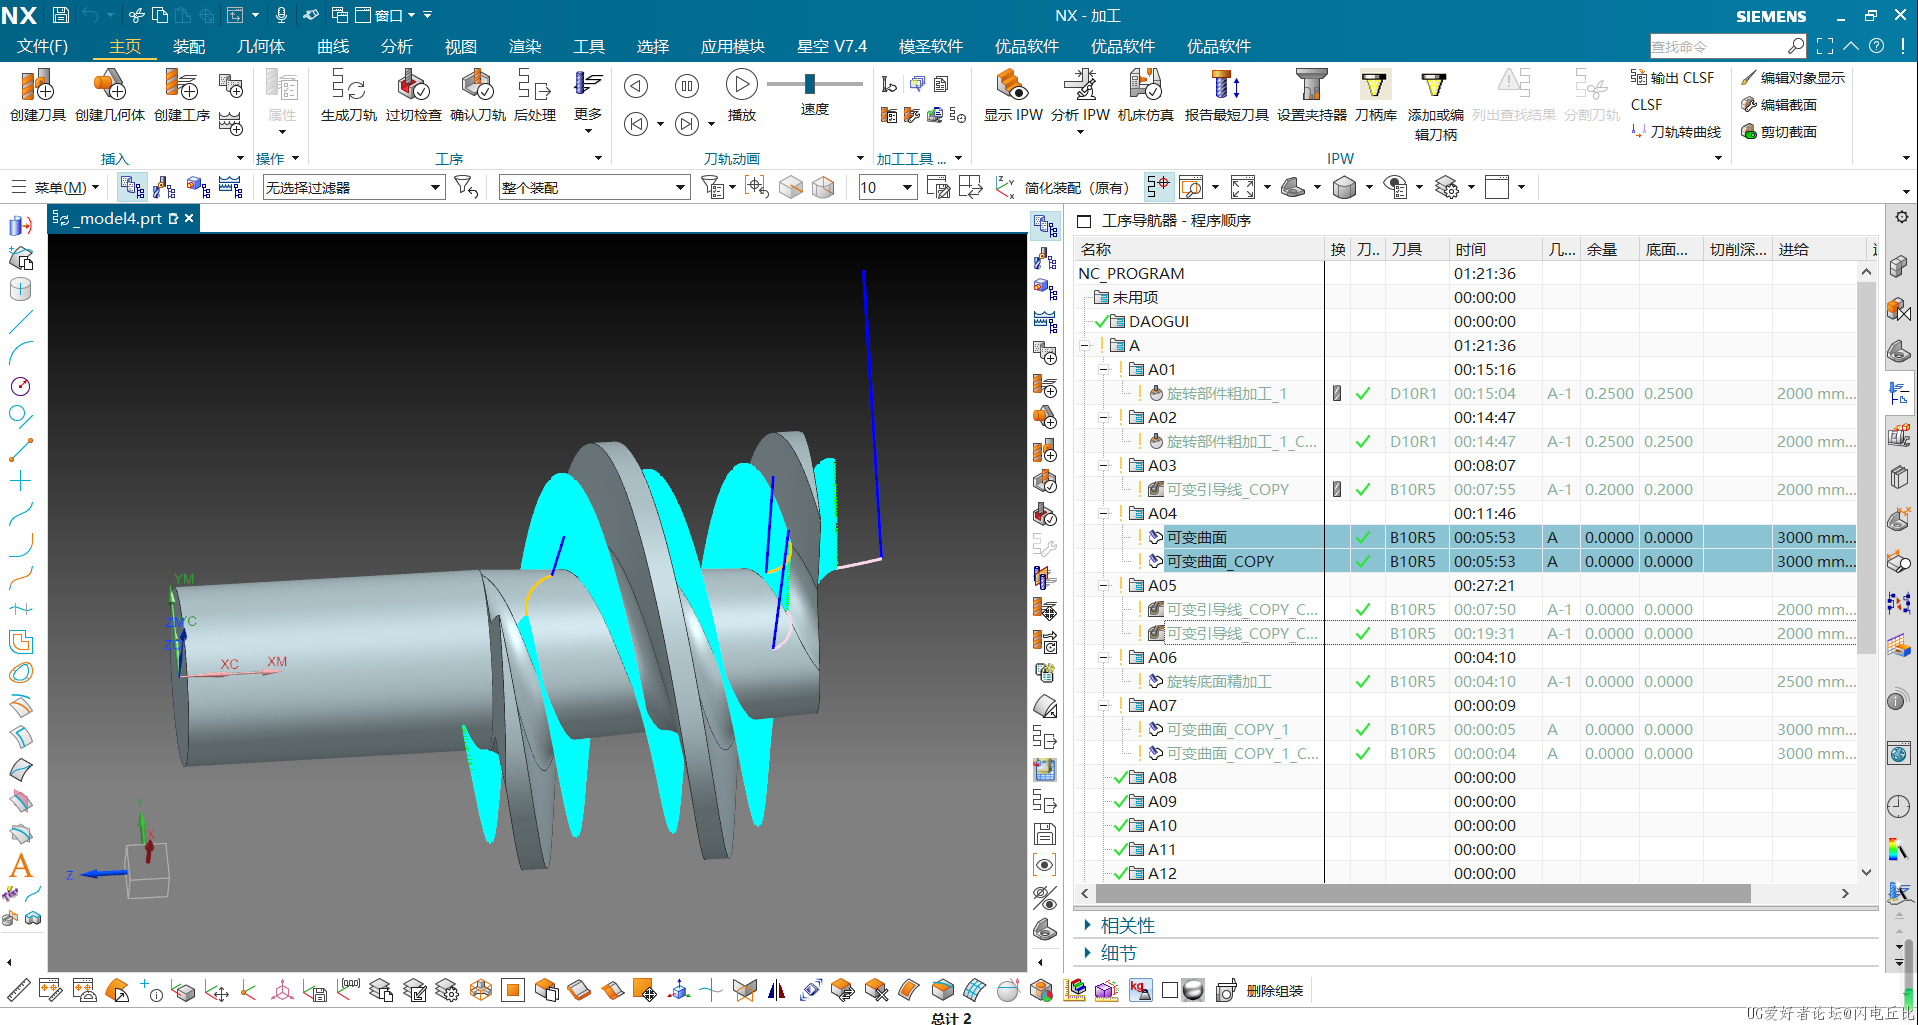The image size is (1918, 1025).
Task: Click 刀轨转曲线 button
Action: 1676,132
